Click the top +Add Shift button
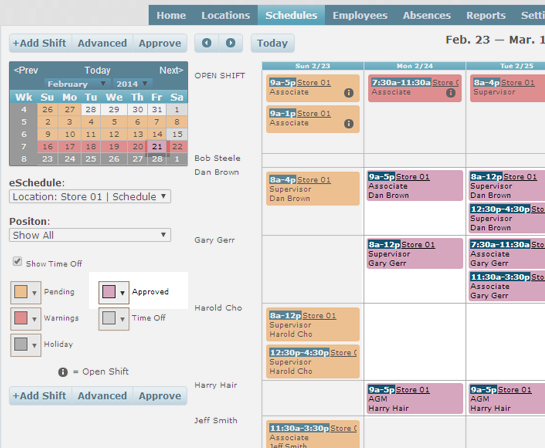This screenshot has width=545, height=448. click(x=40, y=43)
